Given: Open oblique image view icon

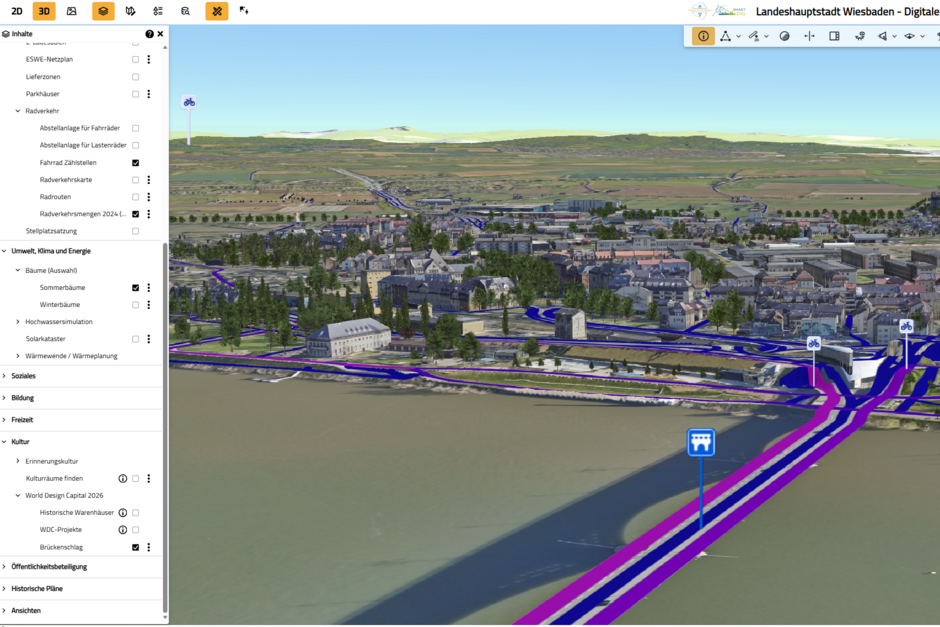Looking at the screenshot, I should 72,11.
